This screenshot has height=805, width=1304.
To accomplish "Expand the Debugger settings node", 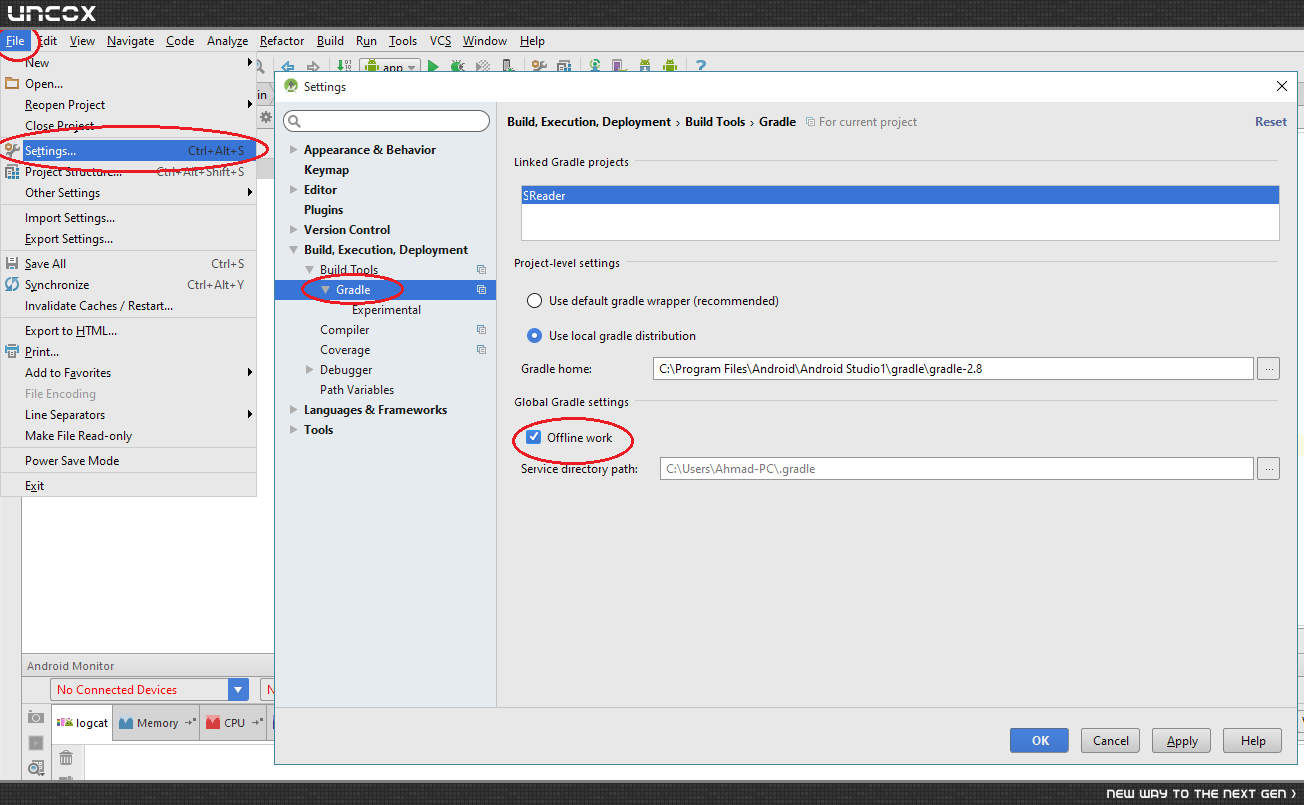I will [310, 370].
